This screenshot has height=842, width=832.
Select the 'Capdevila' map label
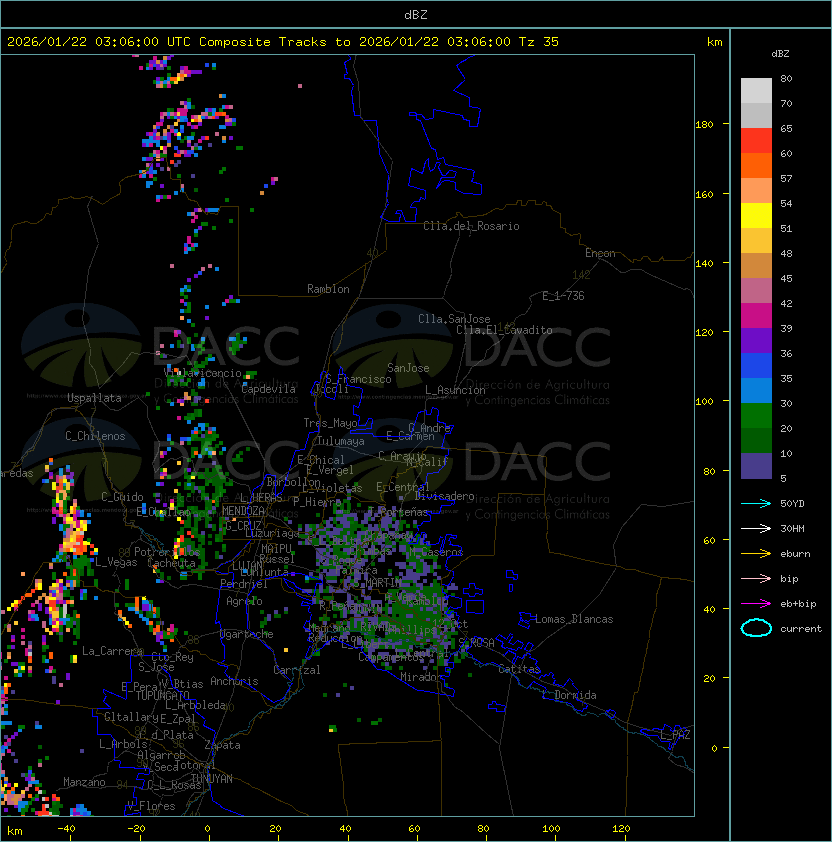[x=269, y=389]
